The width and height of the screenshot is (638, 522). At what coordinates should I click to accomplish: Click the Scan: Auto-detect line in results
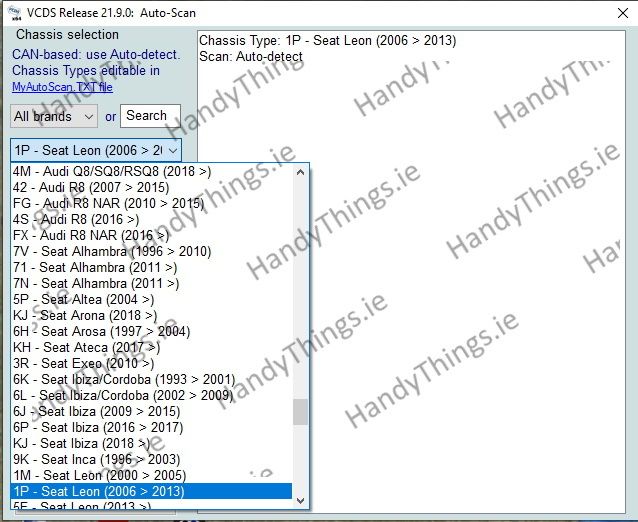click(251, 56)
